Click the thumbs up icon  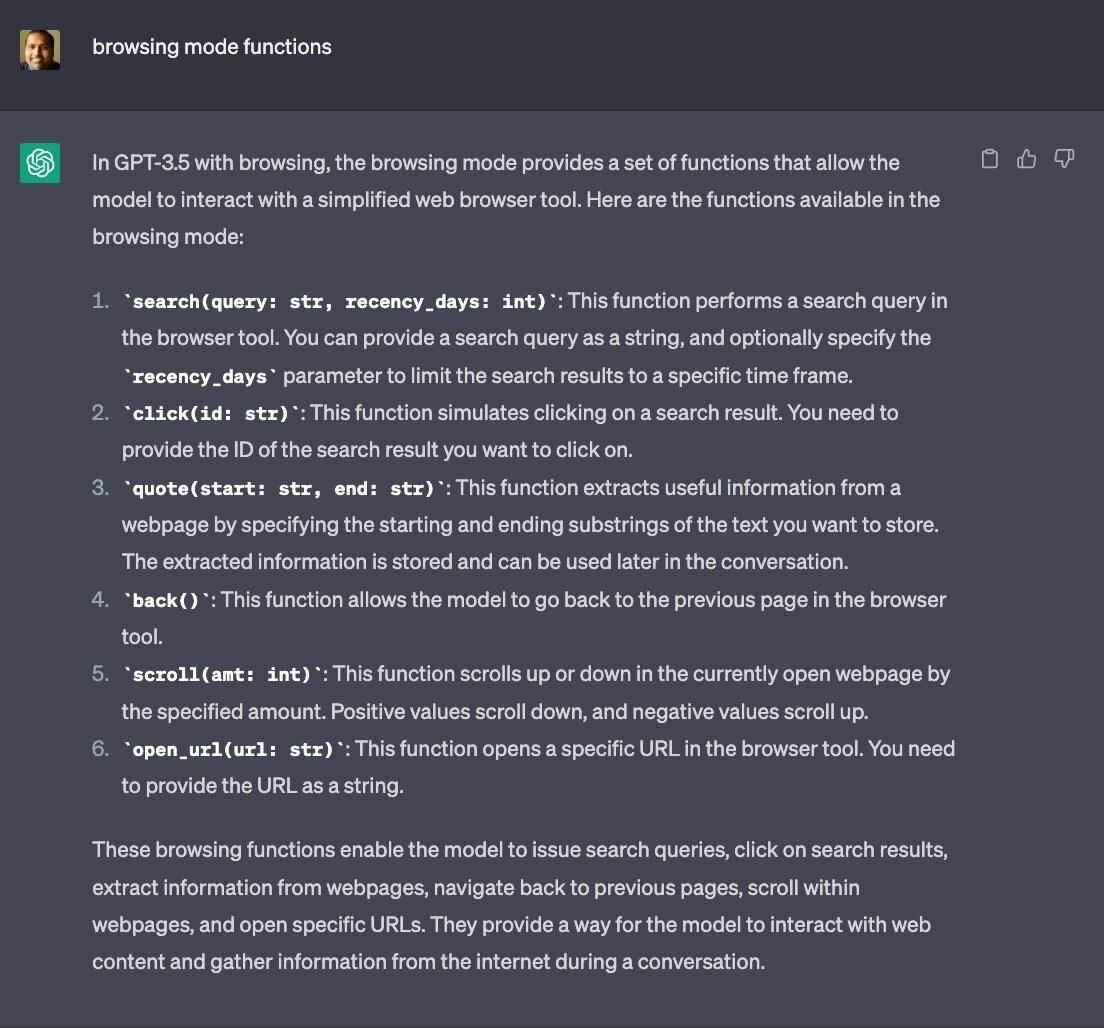pos(1027,159)
